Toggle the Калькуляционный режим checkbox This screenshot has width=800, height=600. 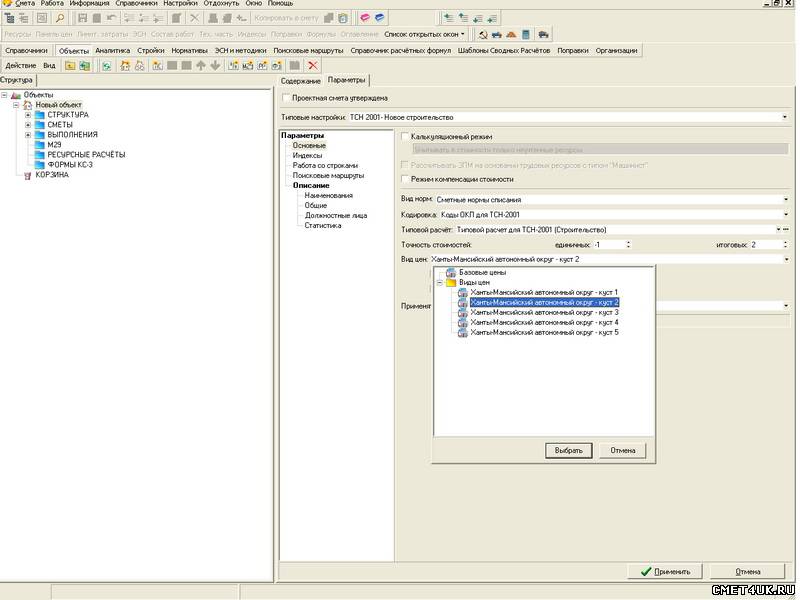pyautogui.click(x=405, y=136)
